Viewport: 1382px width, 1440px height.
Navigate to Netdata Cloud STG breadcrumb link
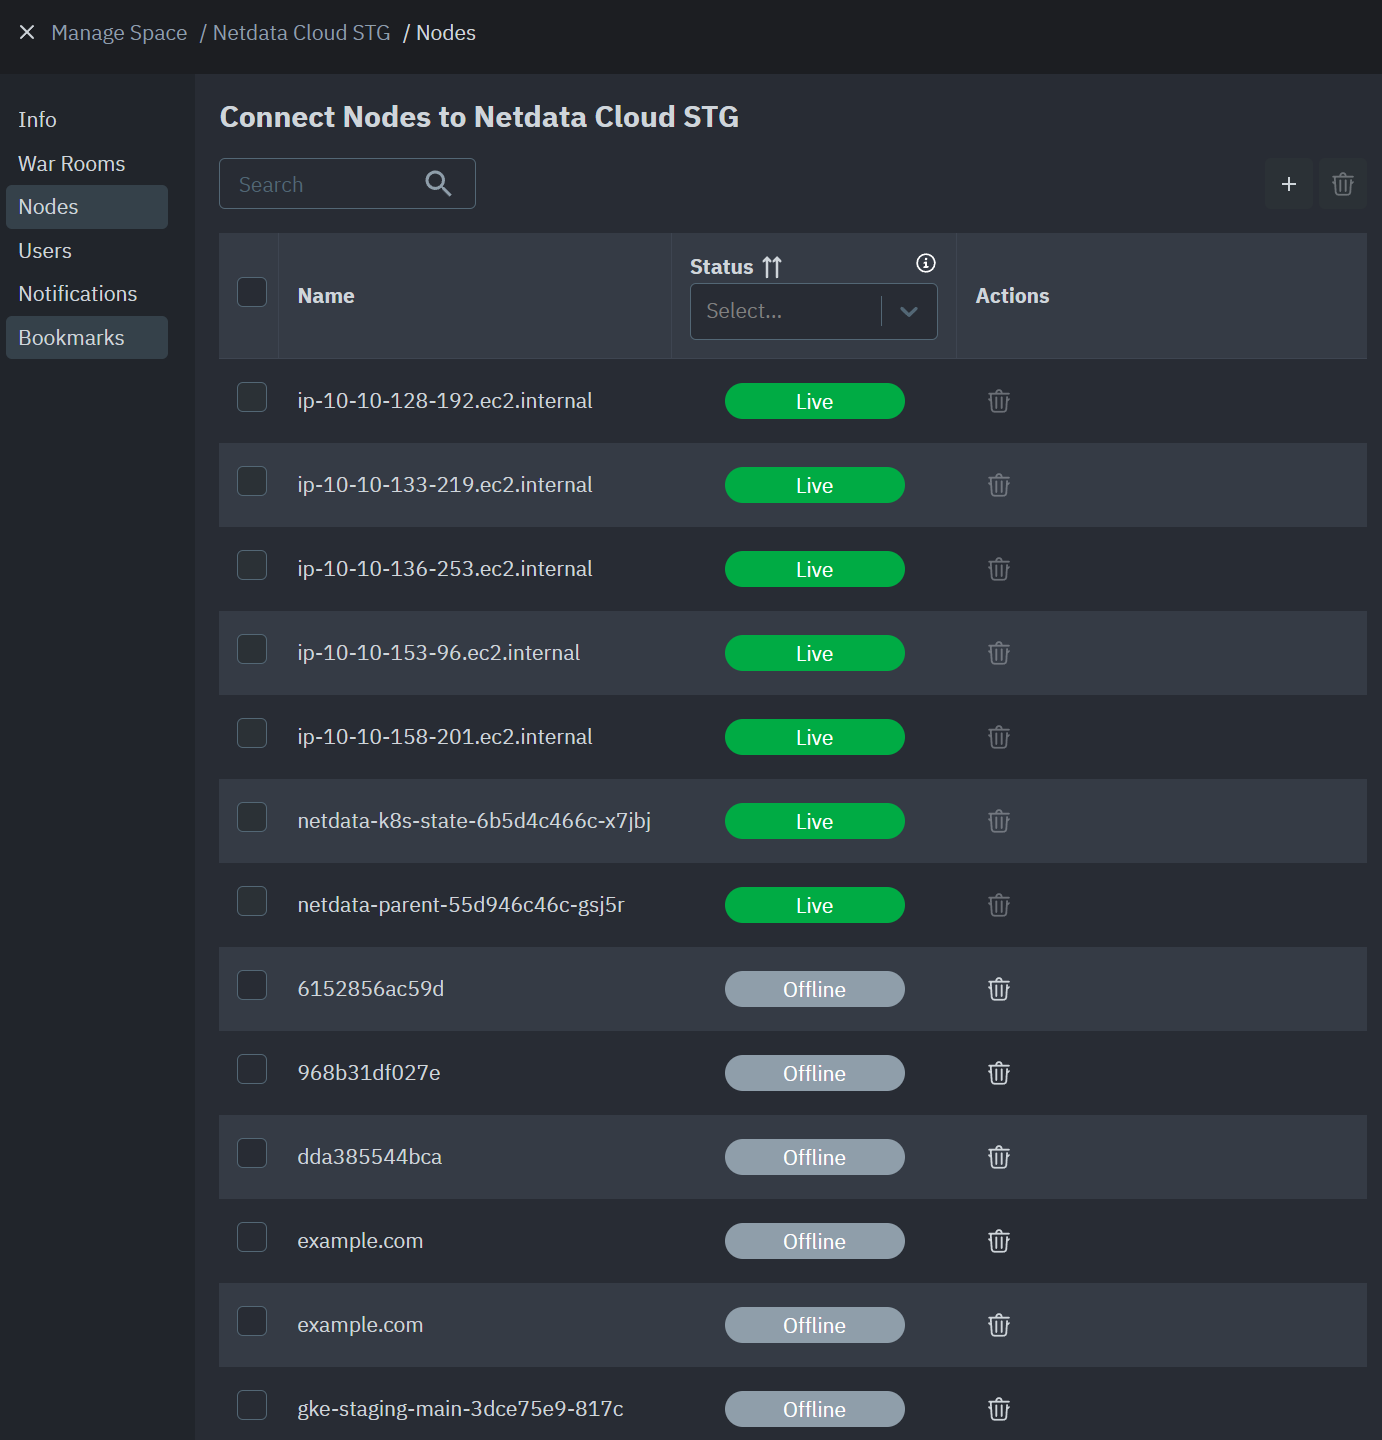coord(300,32)
